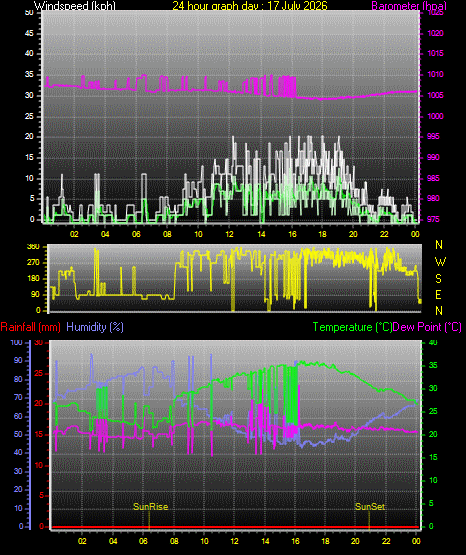Click the '270' wind direction axis value

(34, 263)
